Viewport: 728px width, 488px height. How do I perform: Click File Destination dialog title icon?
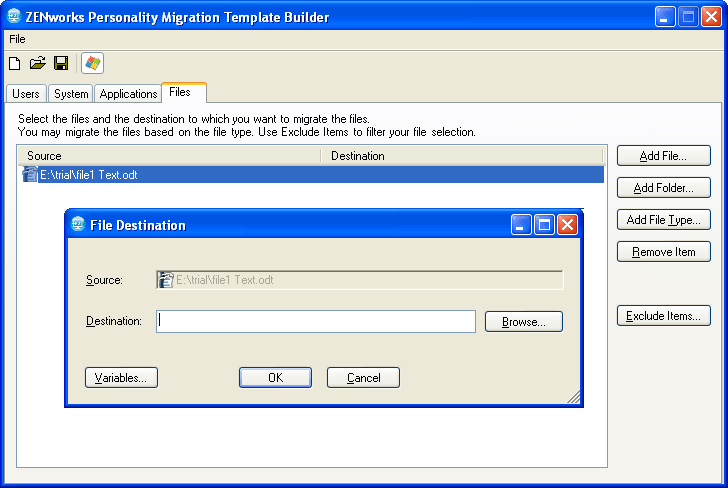click(x=78, y=224)
